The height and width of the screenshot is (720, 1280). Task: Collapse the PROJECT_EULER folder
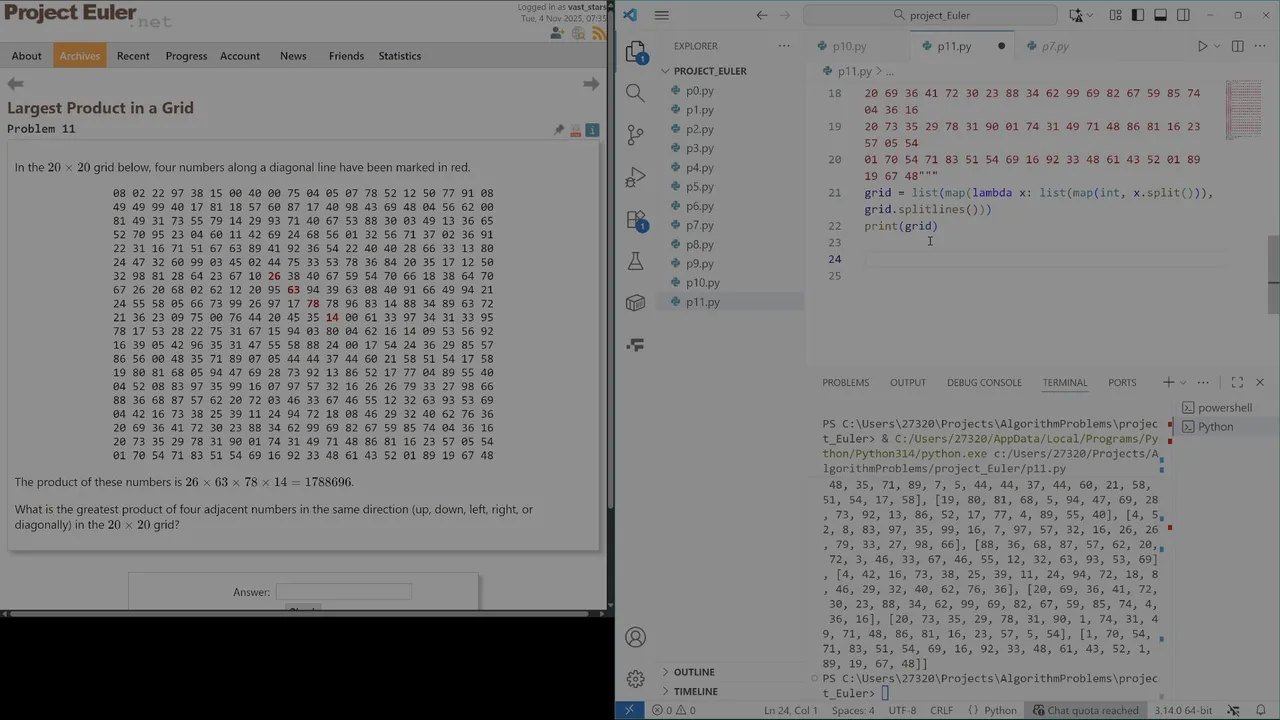point(710,71)
